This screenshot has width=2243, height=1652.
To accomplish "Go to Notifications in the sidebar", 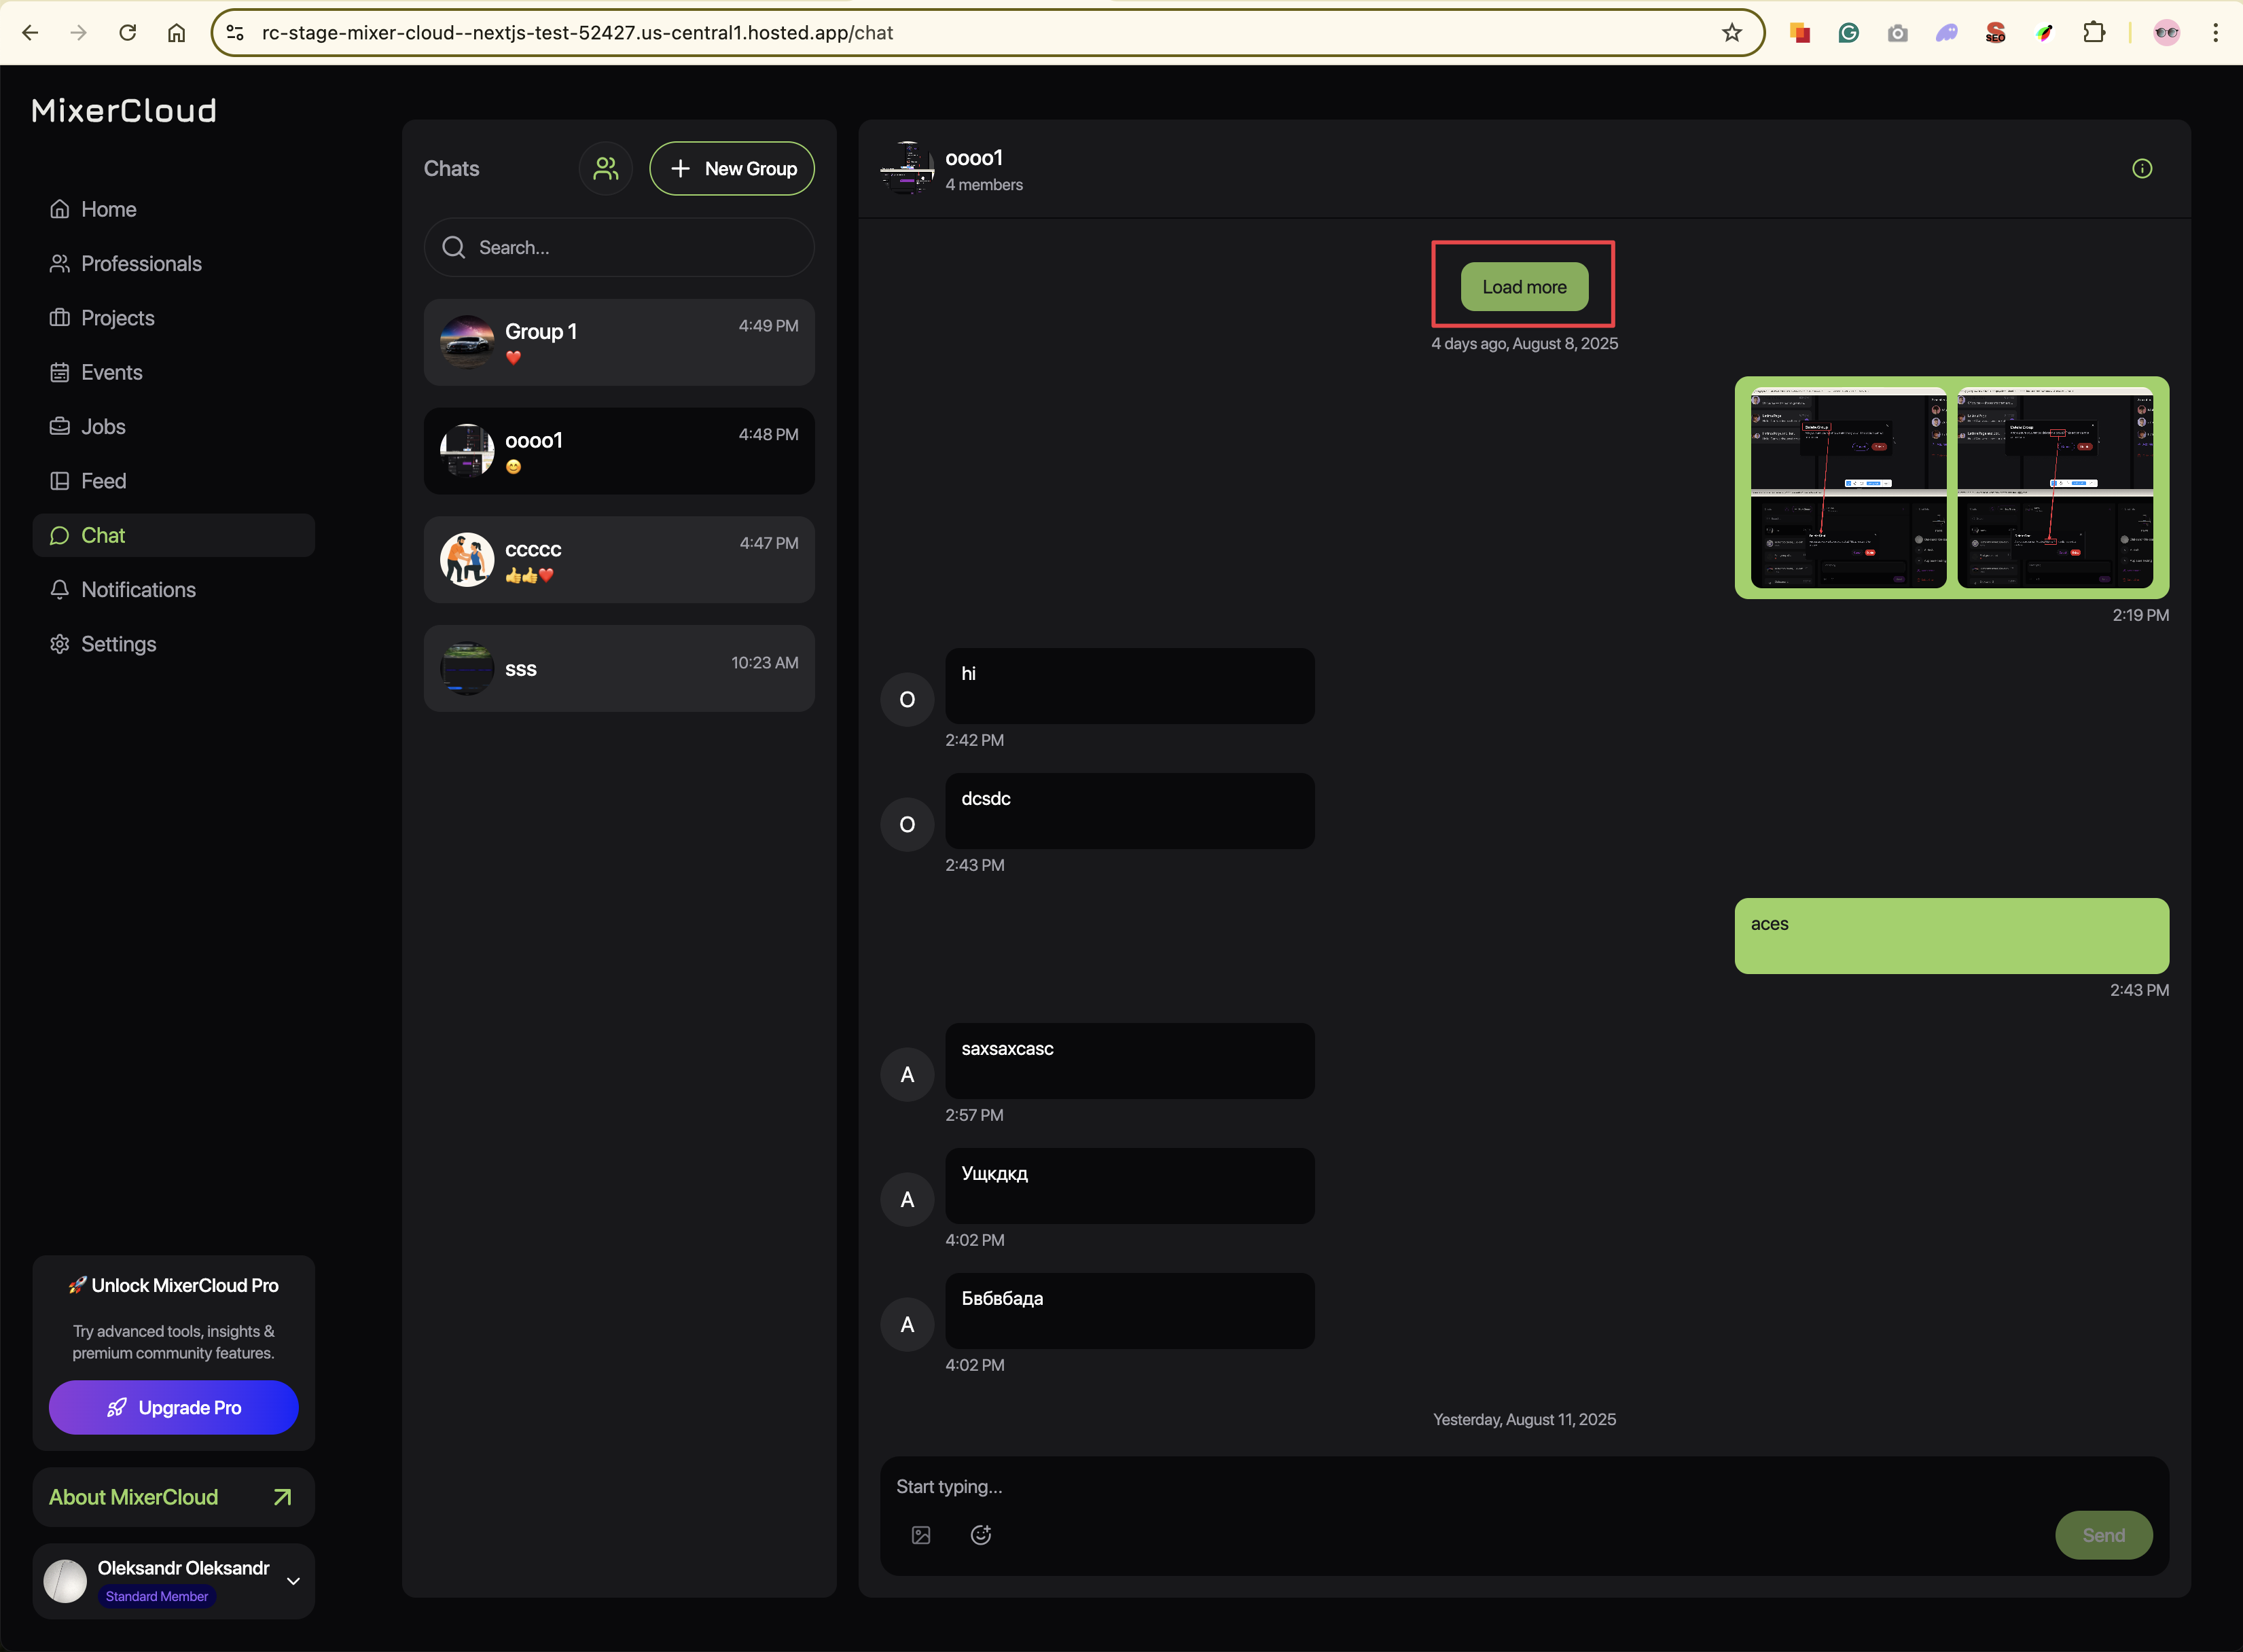I will pyautogui.click(x=138, y=590).
